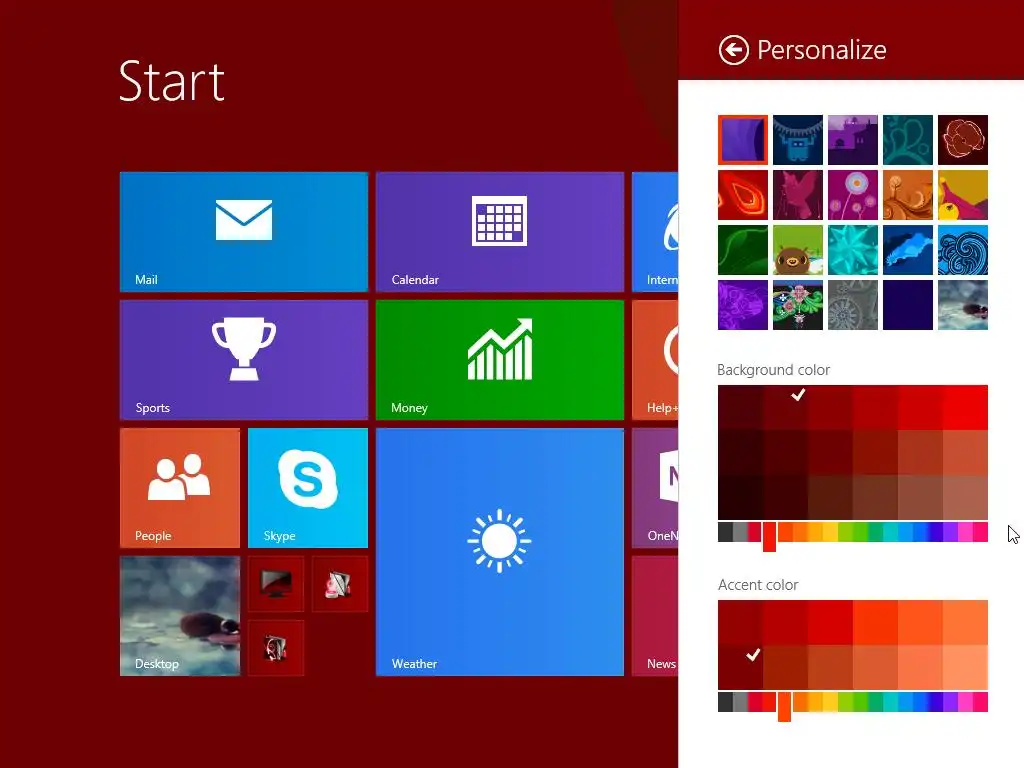Screen dimensions: 1024x768
Task: Choose the desktop wallpaper background thumbnail
Action: point(963,305)
